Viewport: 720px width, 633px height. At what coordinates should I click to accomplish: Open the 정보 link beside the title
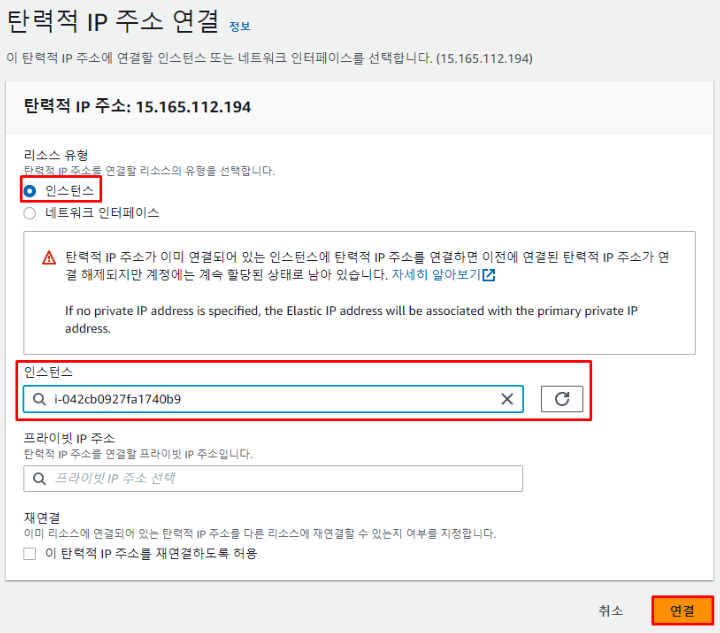[240, 26]
